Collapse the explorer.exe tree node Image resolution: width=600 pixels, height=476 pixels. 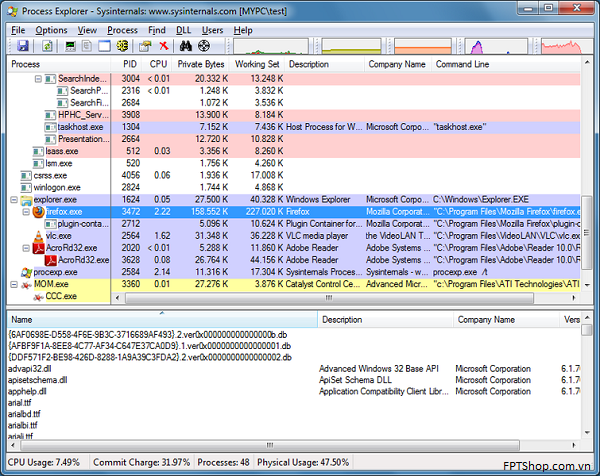[x=14, y=200]
